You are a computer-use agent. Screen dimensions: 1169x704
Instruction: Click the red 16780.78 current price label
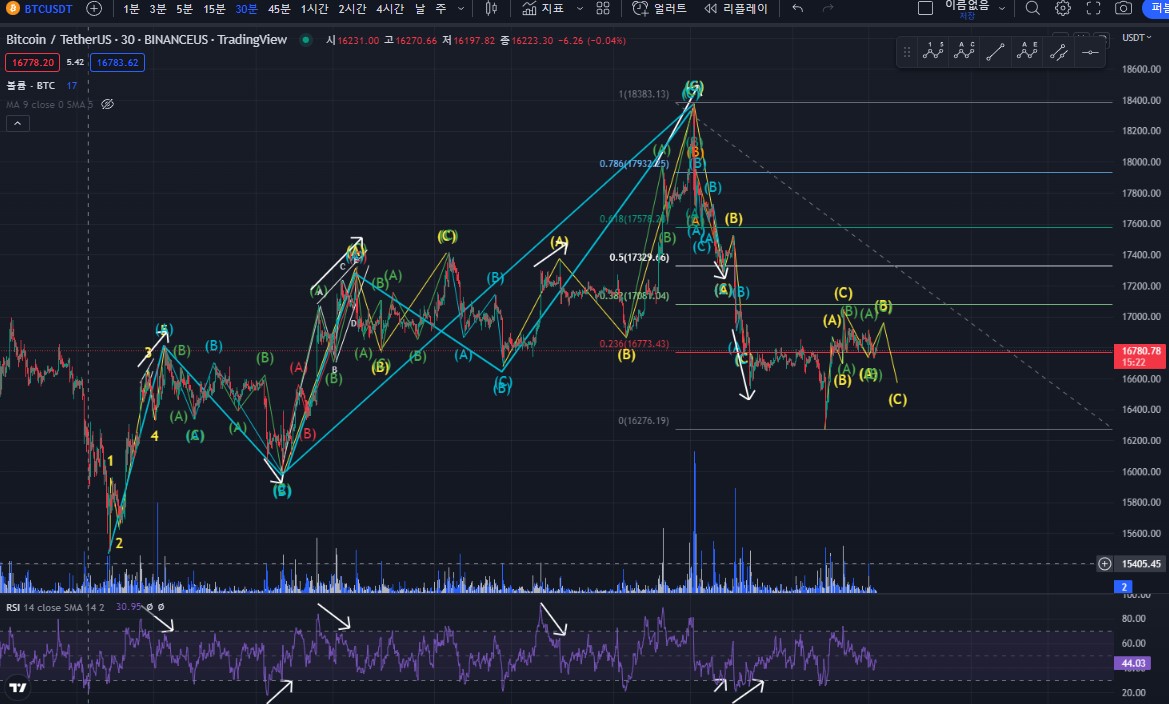click(1140, 356)
